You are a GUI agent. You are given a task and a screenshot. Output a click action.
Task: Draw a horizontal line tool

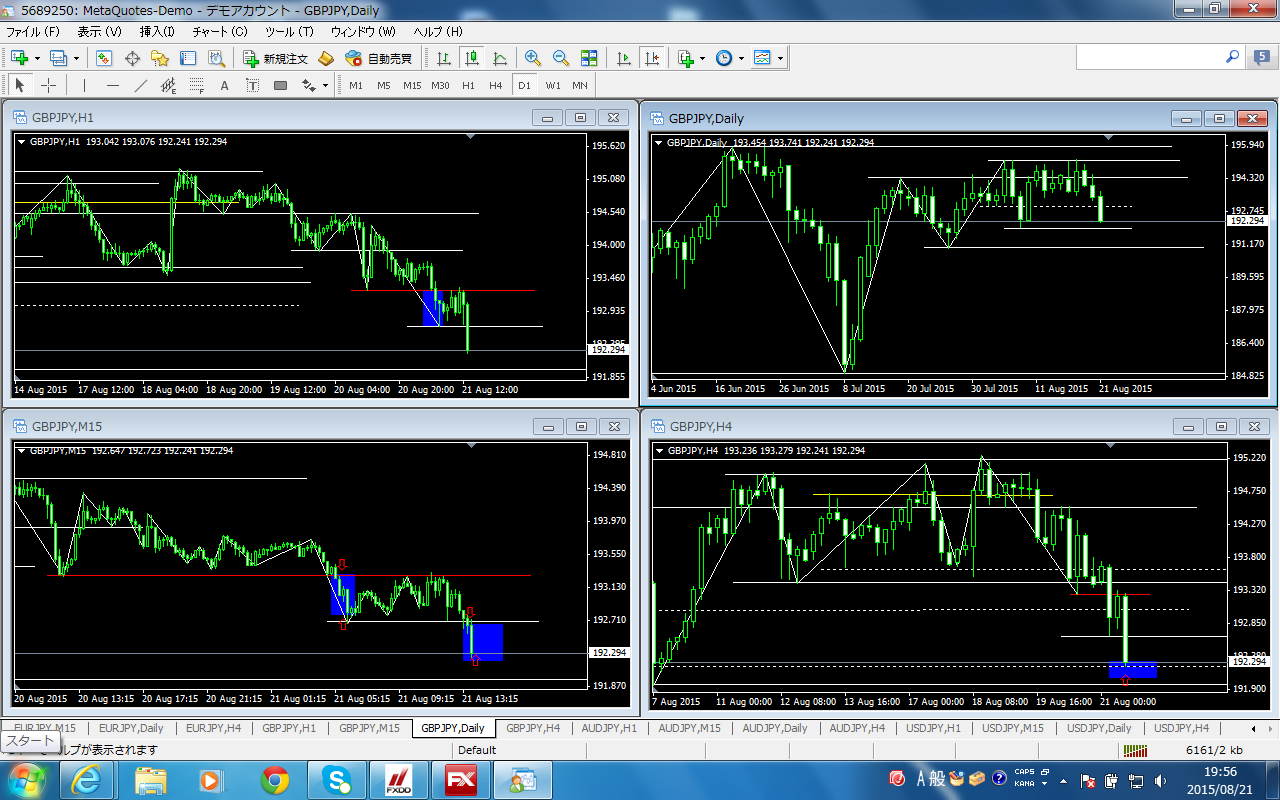pos(113,86)
